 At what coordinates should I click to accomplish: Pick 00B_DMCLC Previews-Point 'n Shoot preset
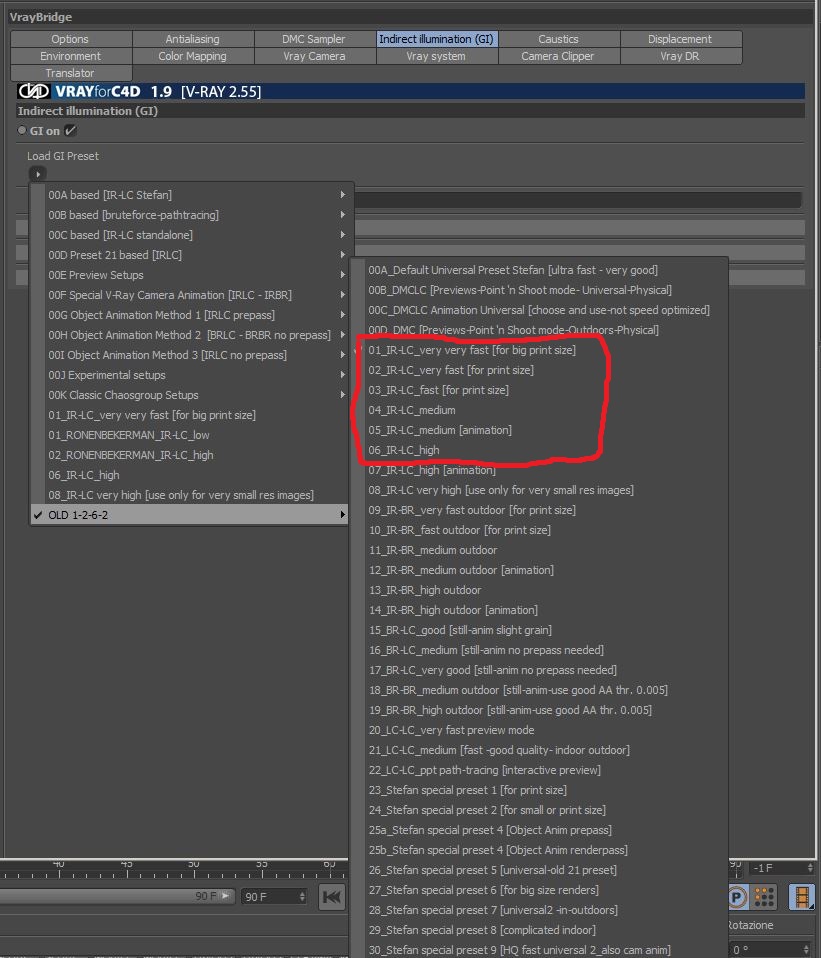[540, 290]
